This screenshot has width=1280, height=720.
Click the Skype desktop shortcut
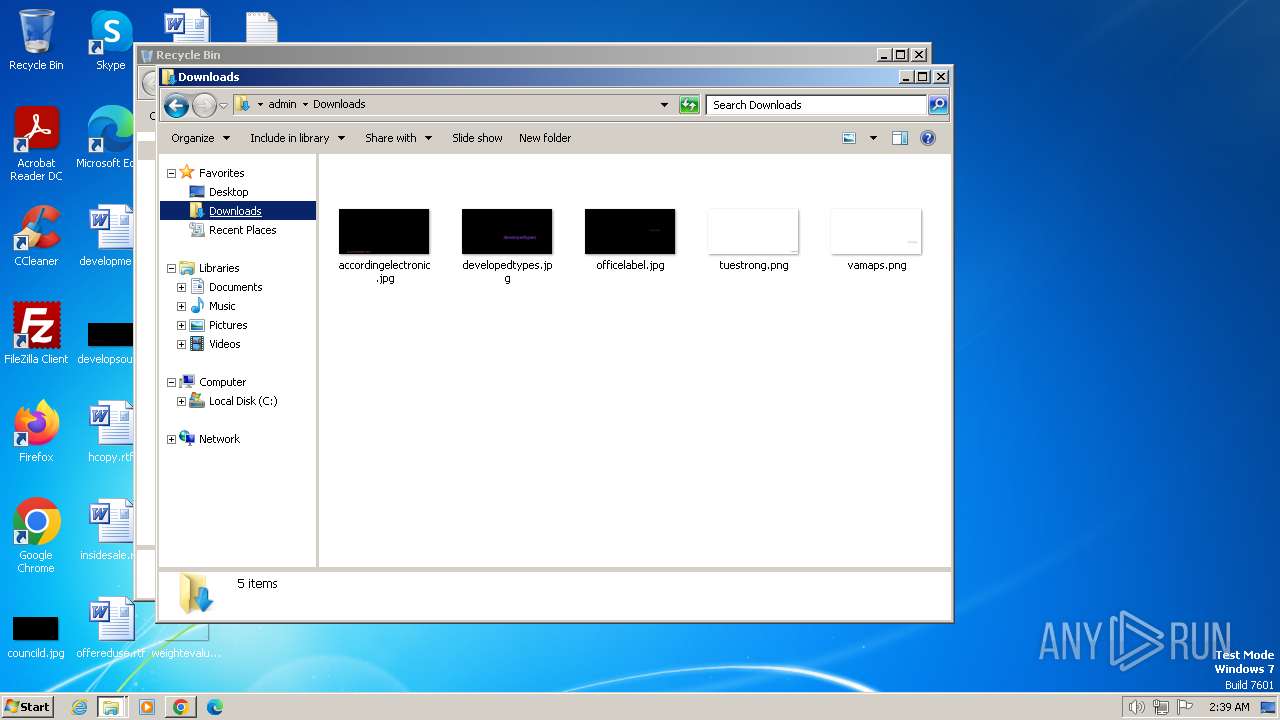pos(110,40)
